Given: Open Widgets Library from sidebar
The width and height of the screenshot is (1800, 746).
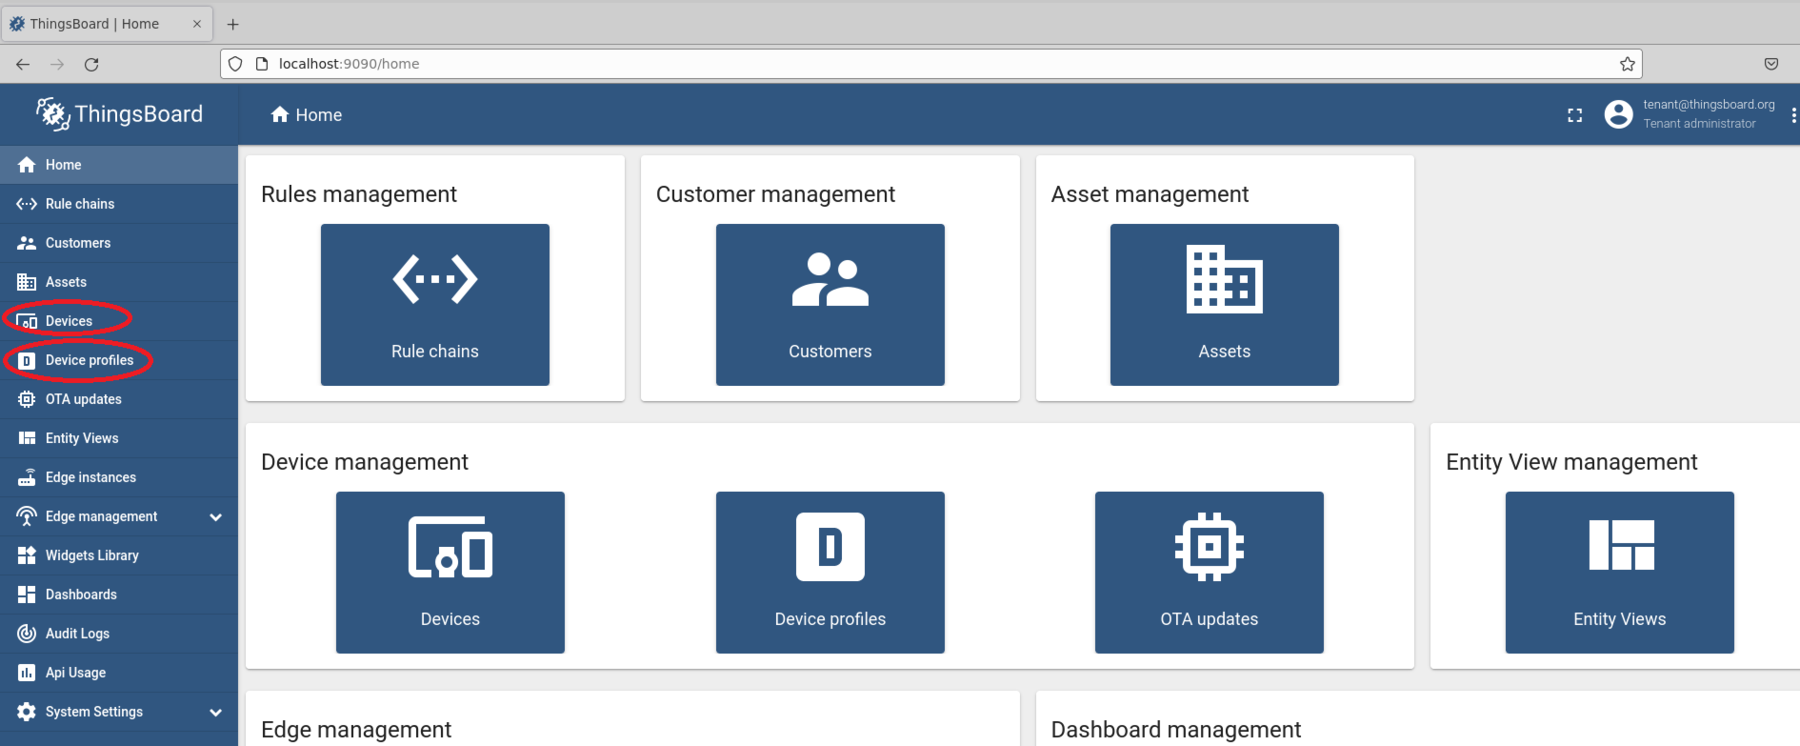Looking at the screenshot, I should [x=91, y=555].
